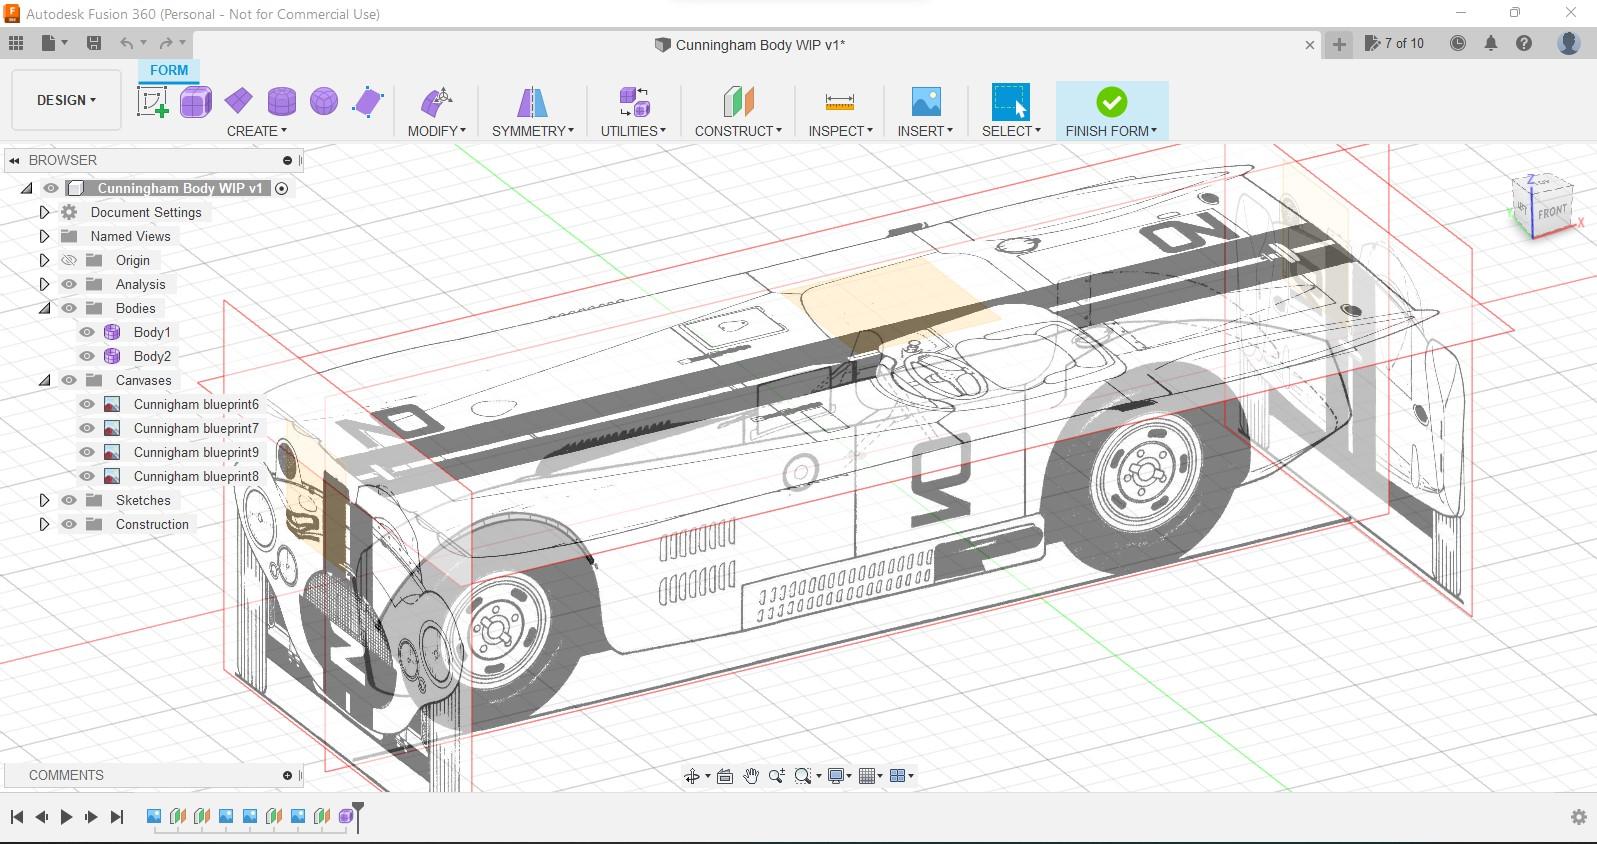Viewport: 1597px width, 844px height.
Task: Collapse the BROWSER panel arrows
Action: pyautogui.click(x=14, y=160)
